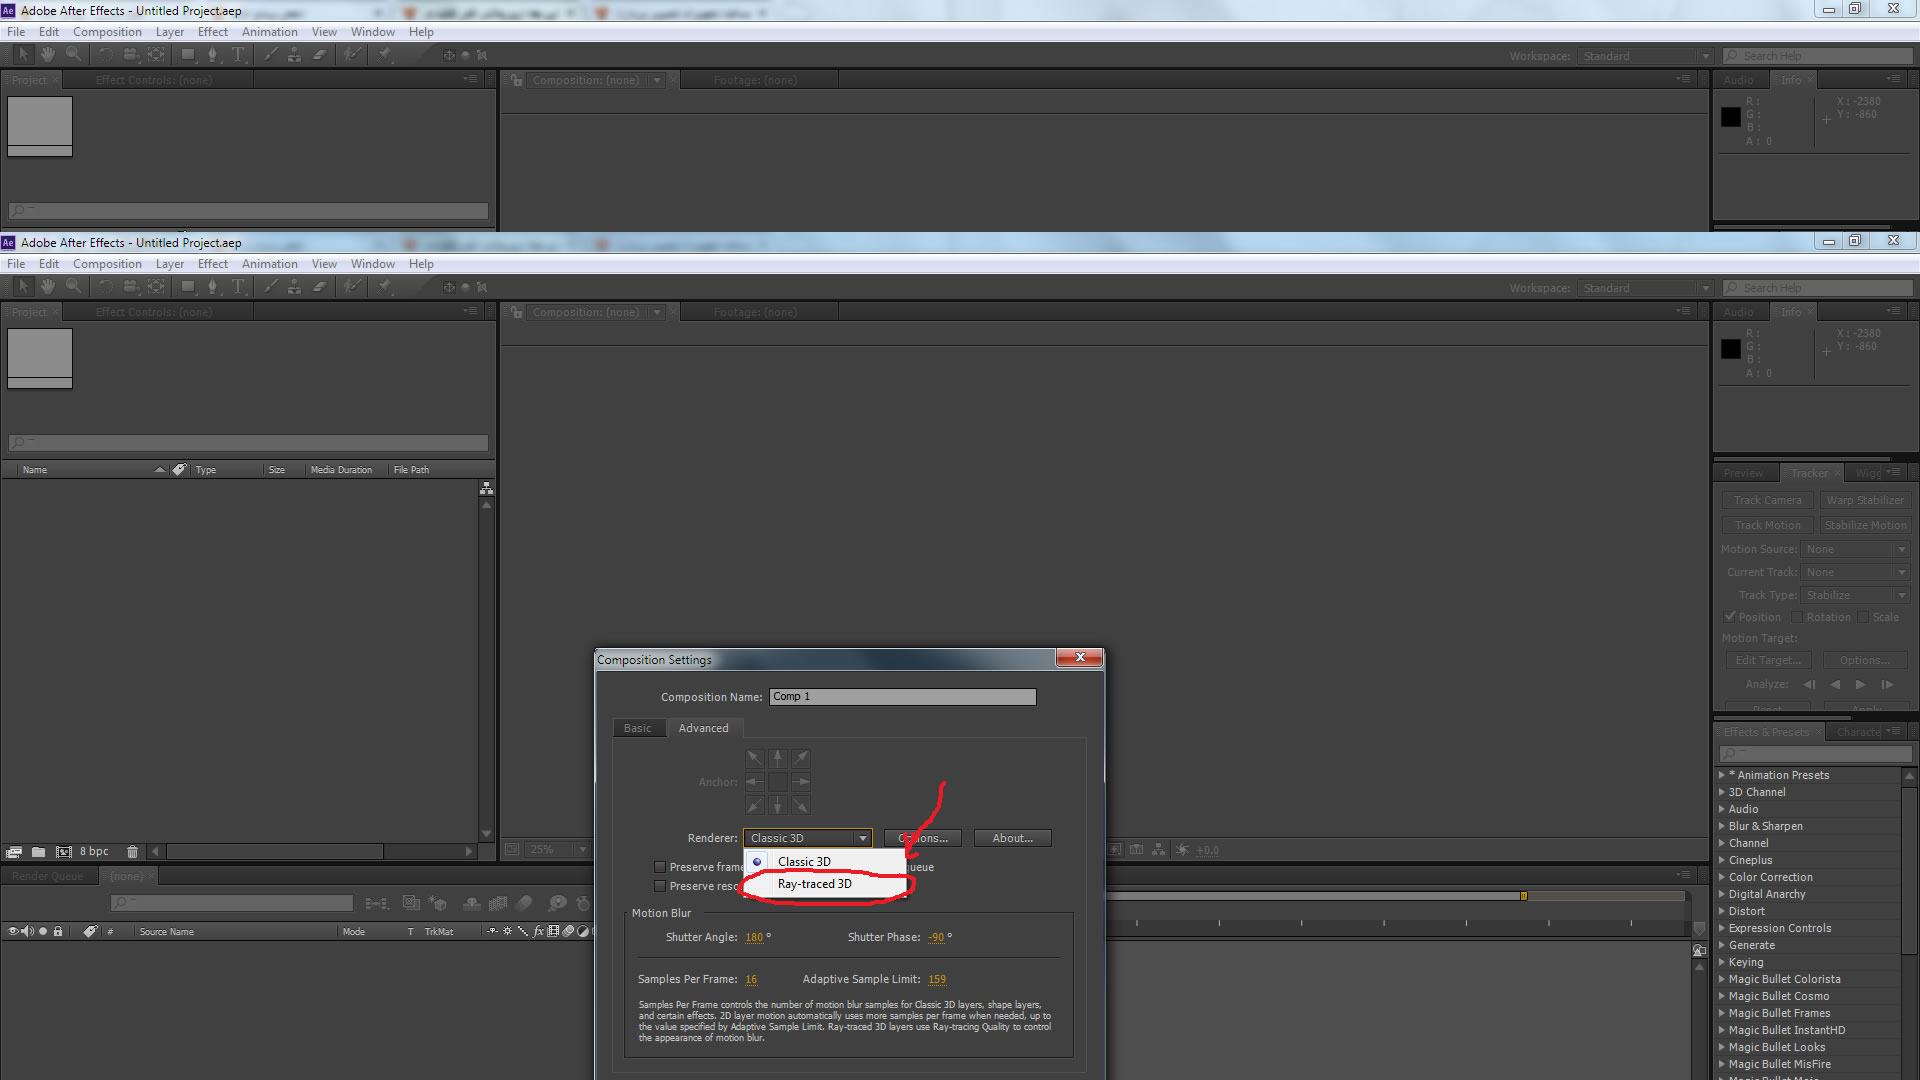
Task: Click the video eye column header in timeline
Action: point(13,931)
